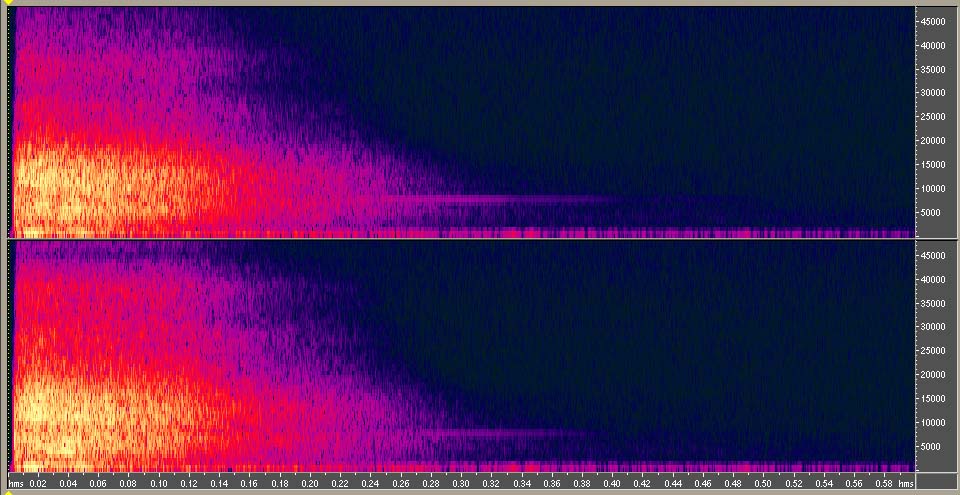The image size is (960, 495).
Task: Click 20000 on the upper channel frequency scale
Action: [933, 142]
